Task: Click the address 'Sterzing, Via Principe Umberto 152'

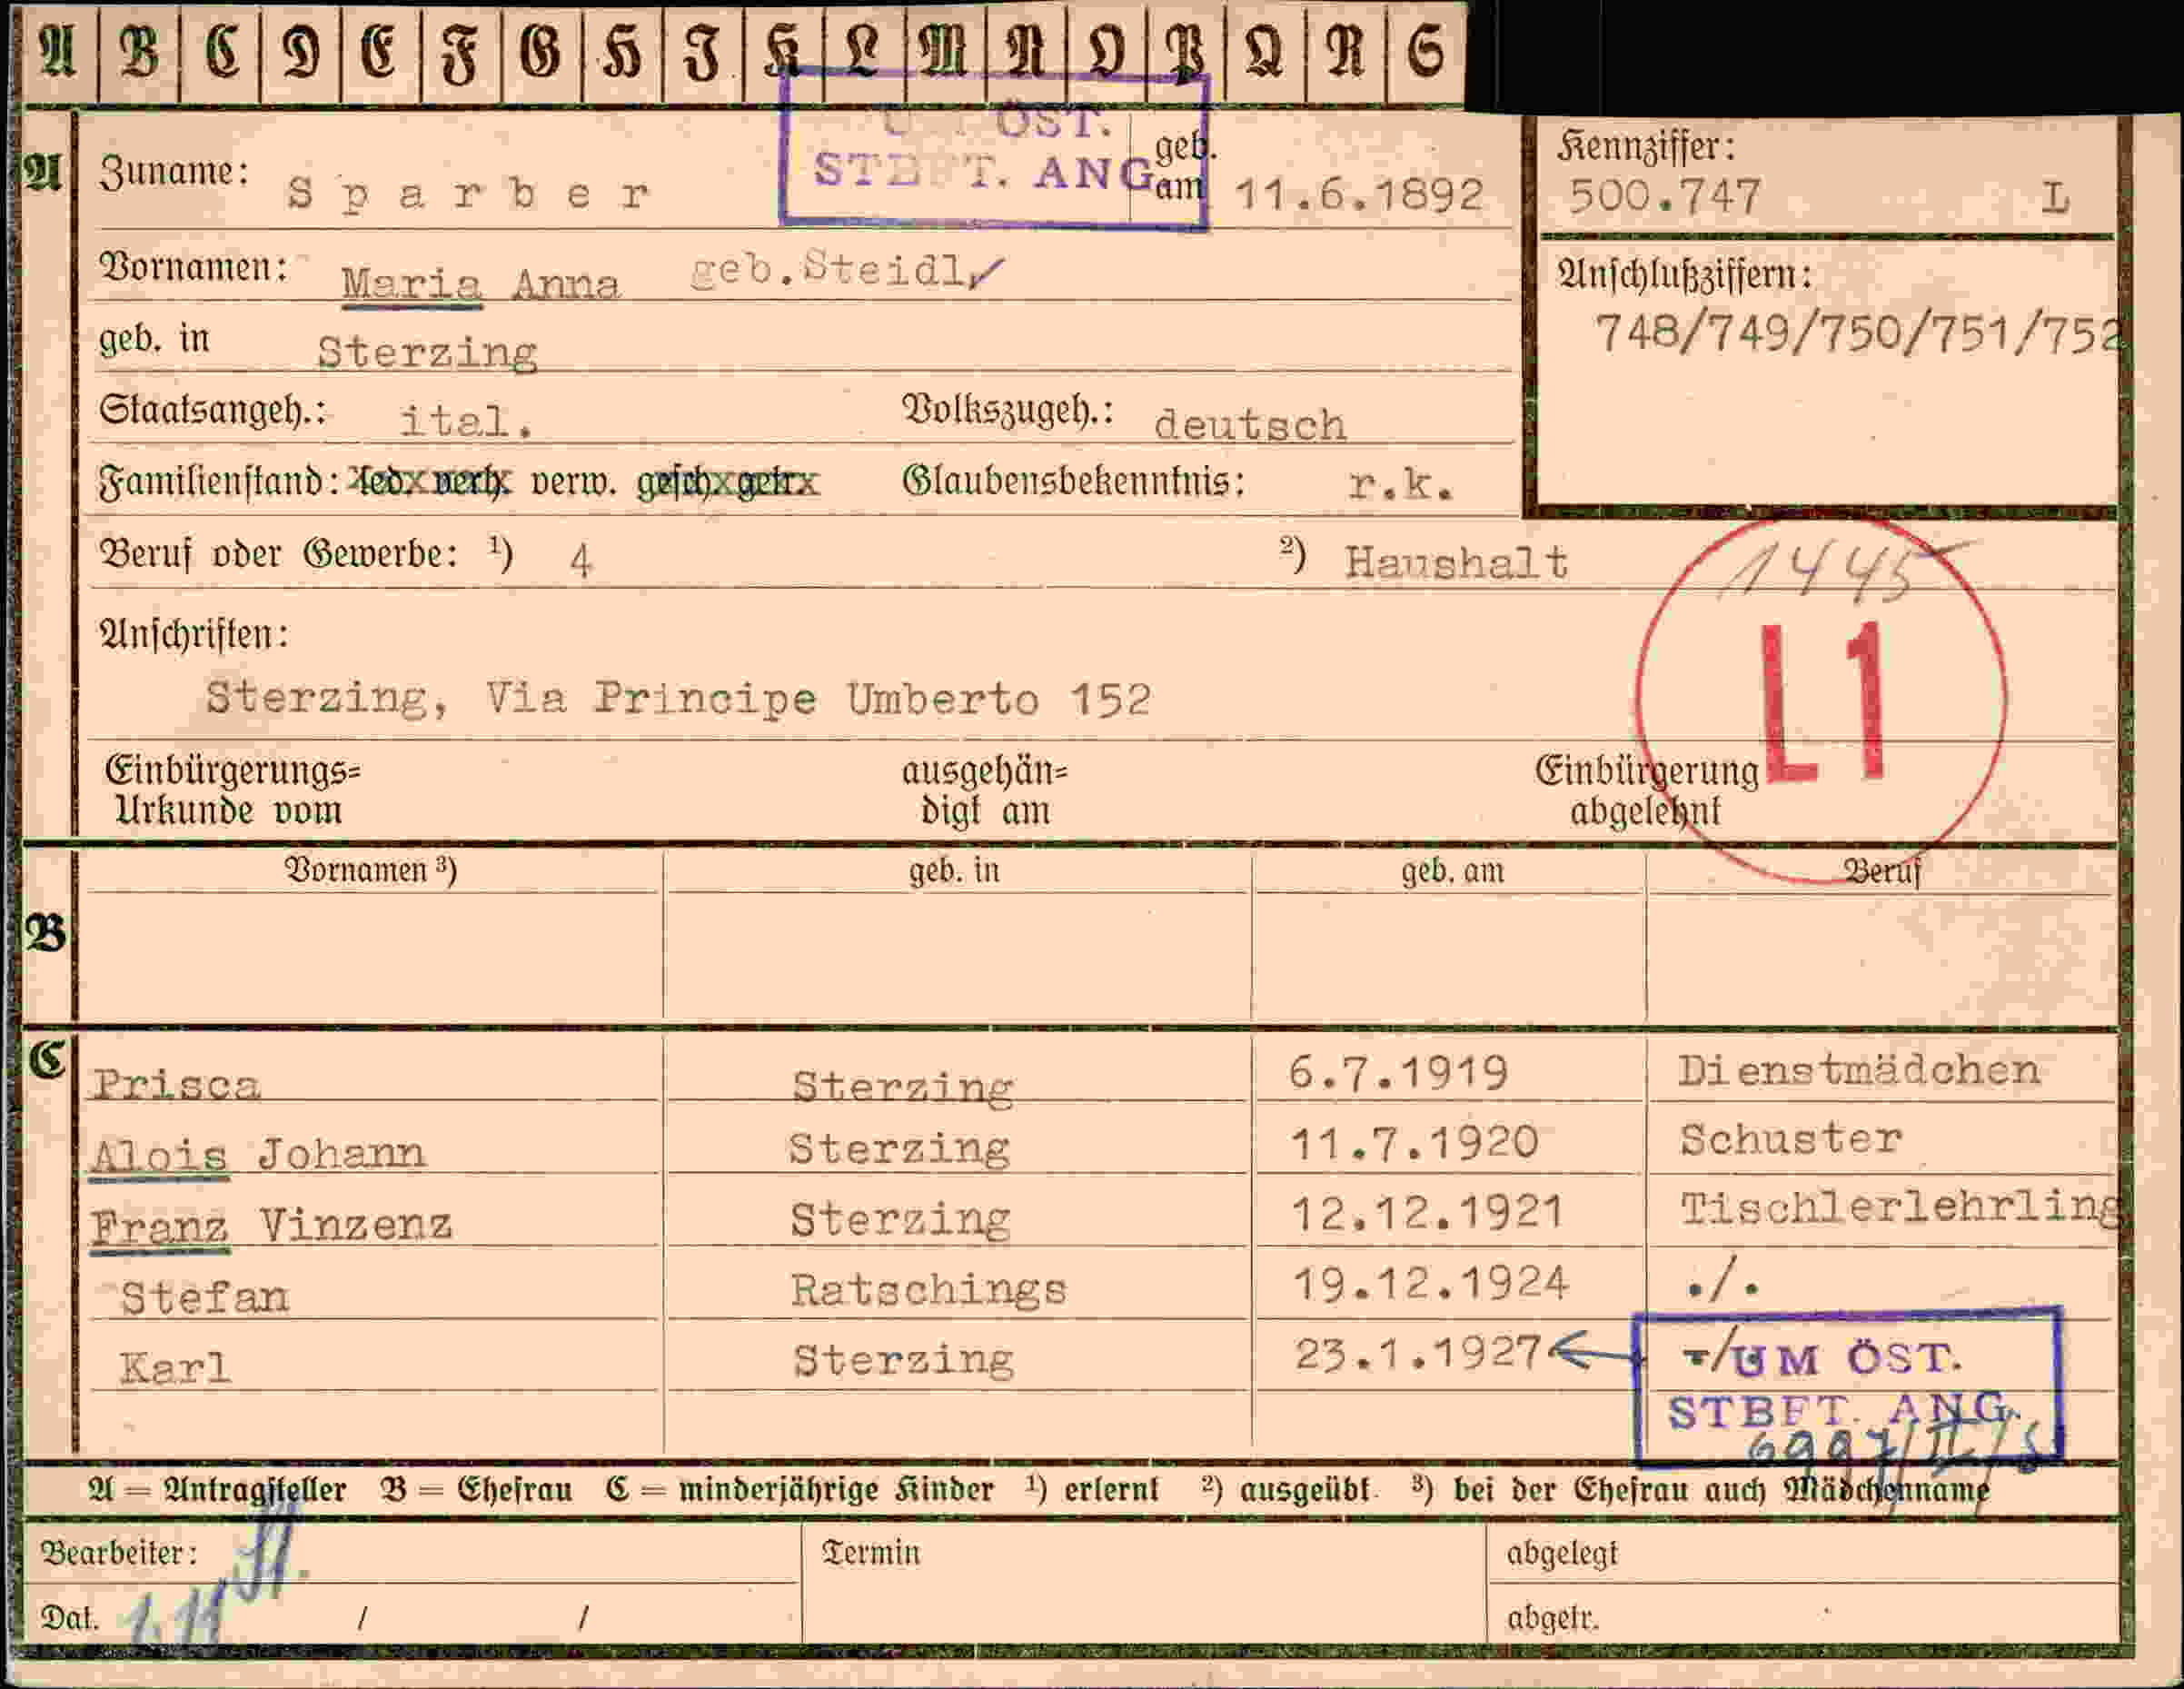Action: point(678,698)
